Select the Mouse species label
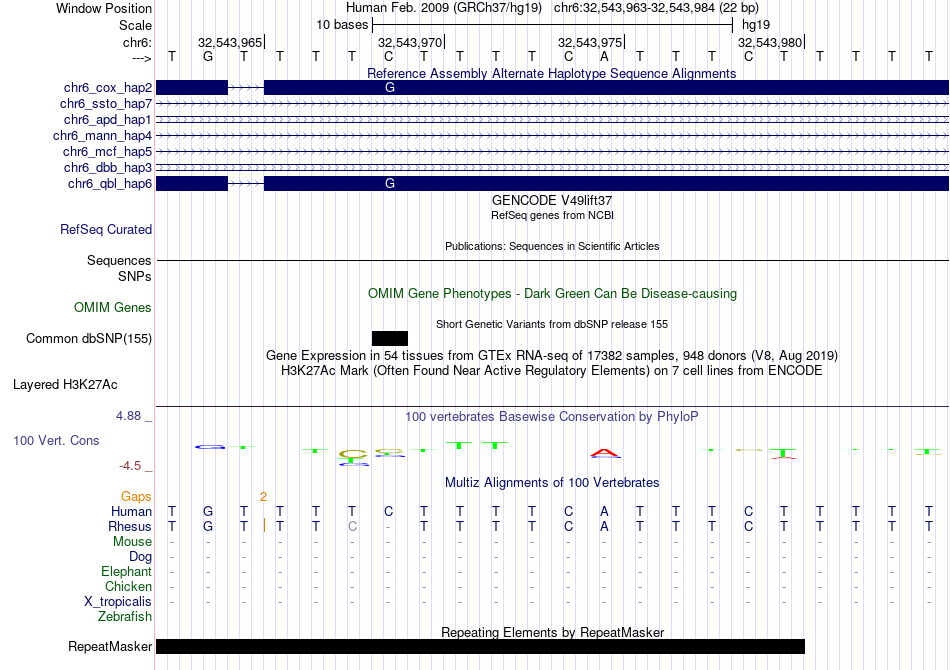Screen dimensions: 950x670 (x=132, y=542)
